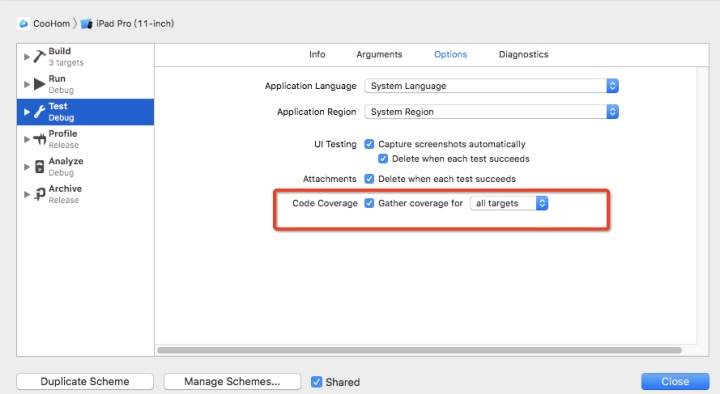The width and height of the screenshot is (720, 394).
Task: Select the Run Debug row
Action: (x=85, y=84)
